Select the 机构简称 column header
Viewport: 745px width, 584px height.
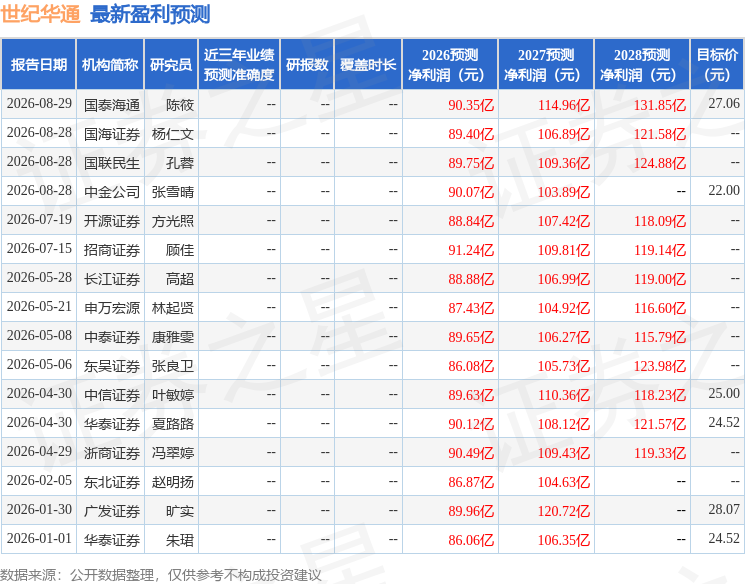[110, 65]
